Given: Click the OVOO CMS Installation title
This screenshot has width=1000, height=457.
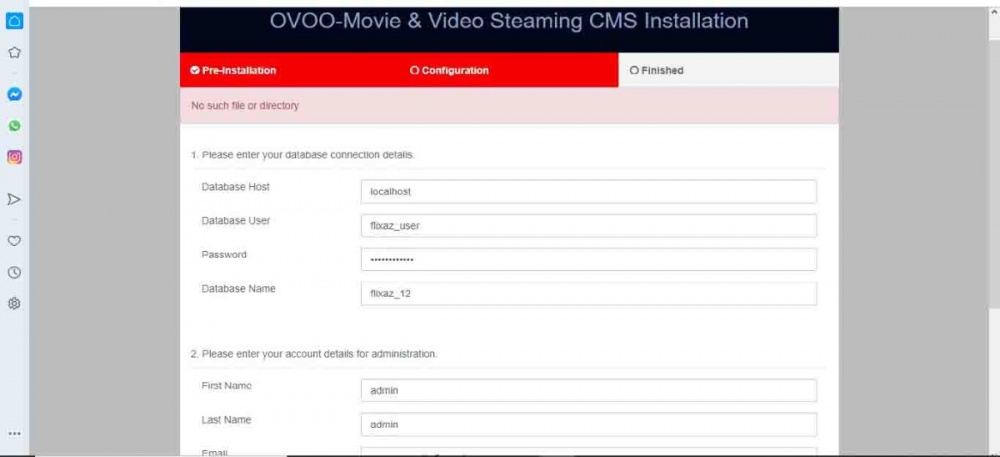Looking at the screenshot, I should (509, 21).
